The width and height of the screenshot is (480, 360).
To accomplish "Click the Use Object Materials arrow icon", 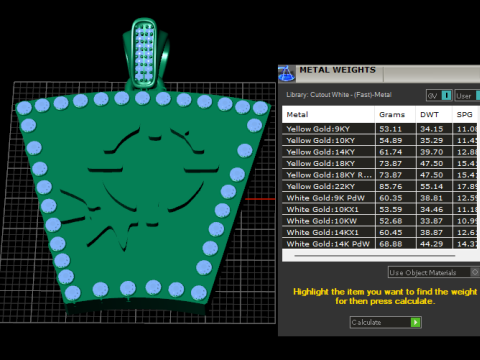I will [x=475, y=272].
